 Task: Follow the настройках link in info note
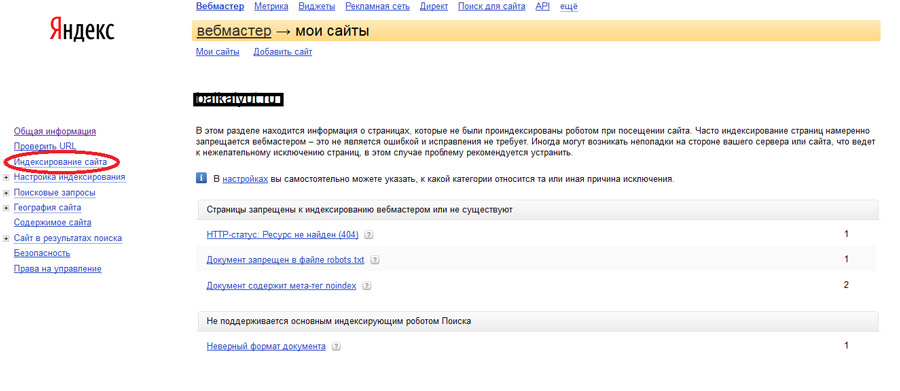245,179
